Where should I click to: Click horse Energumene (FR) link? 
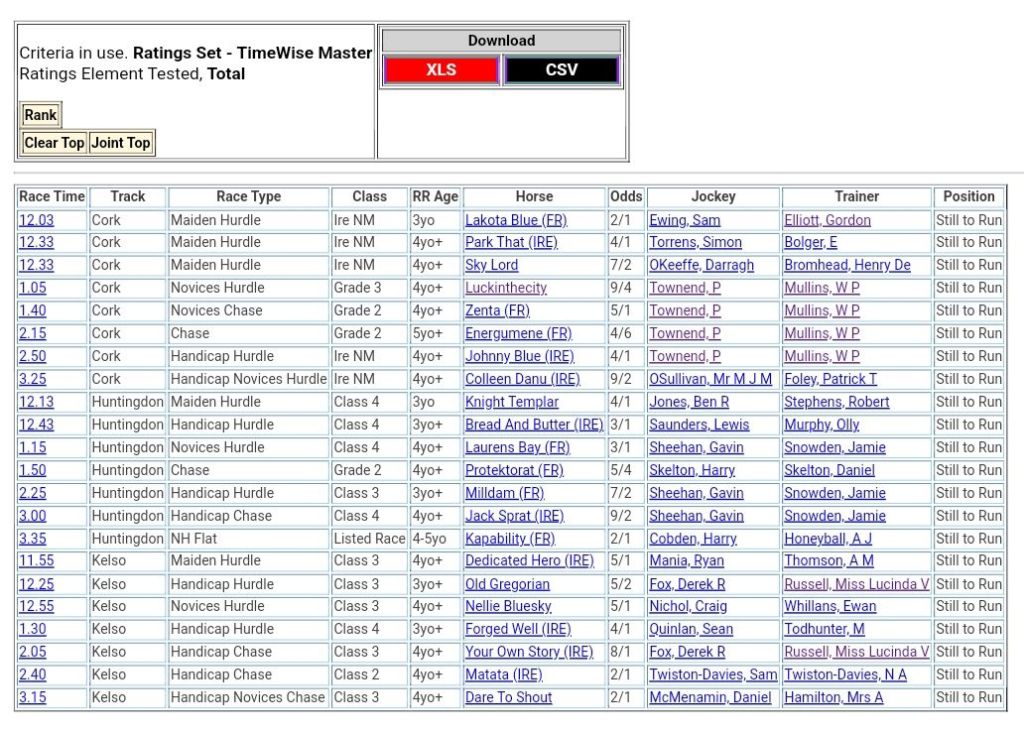point(518,333)
